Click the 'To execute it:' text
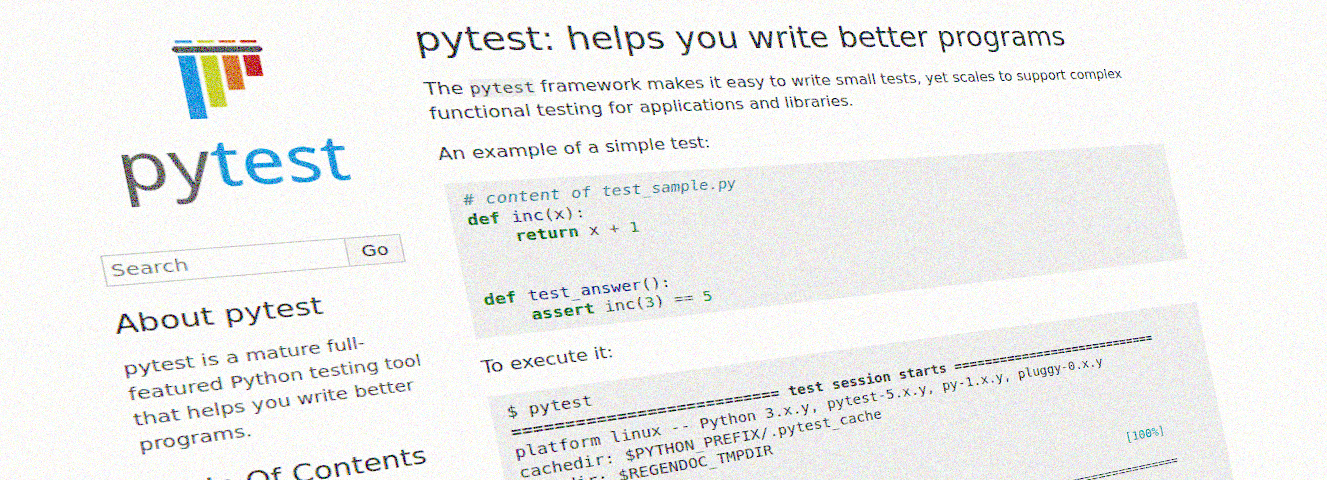The height and width of the screenshot is (480, 1327). pos(546,359)
